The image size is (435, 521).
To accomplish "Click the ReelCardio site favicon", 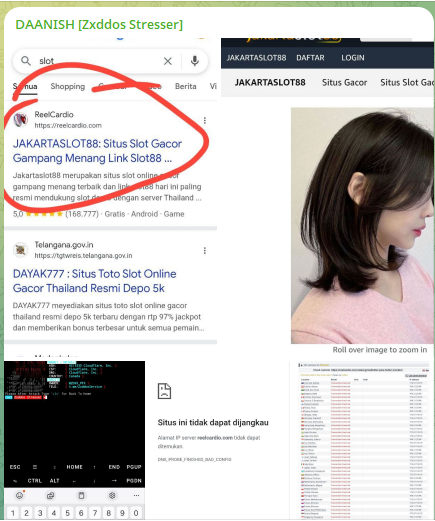I will click(x=20, y=119).
